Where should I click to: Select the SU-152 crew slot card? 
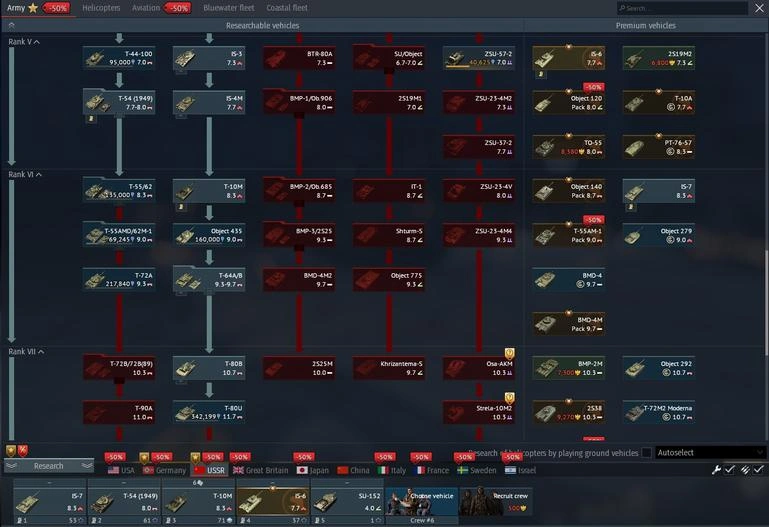(x=347, y=502)
